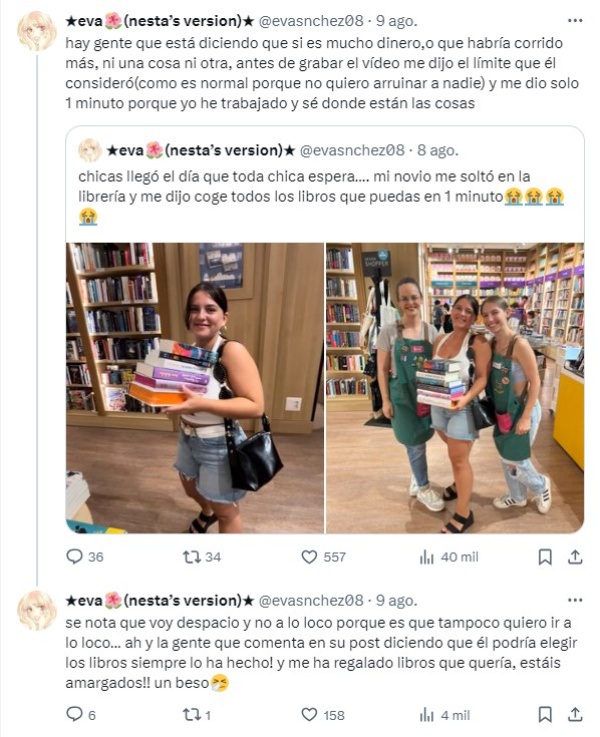Open right photo with bookstore employees
The image size is (600, 737).
coord(455,388)
